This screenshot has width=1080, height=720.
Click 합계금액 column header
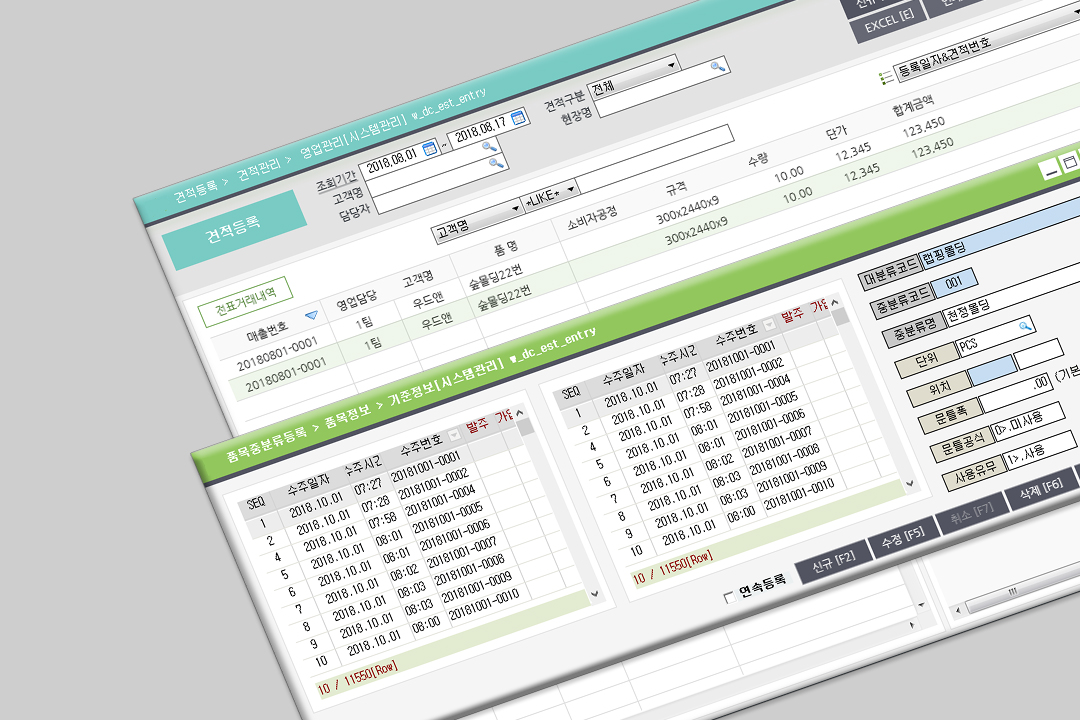click(913, 107)
